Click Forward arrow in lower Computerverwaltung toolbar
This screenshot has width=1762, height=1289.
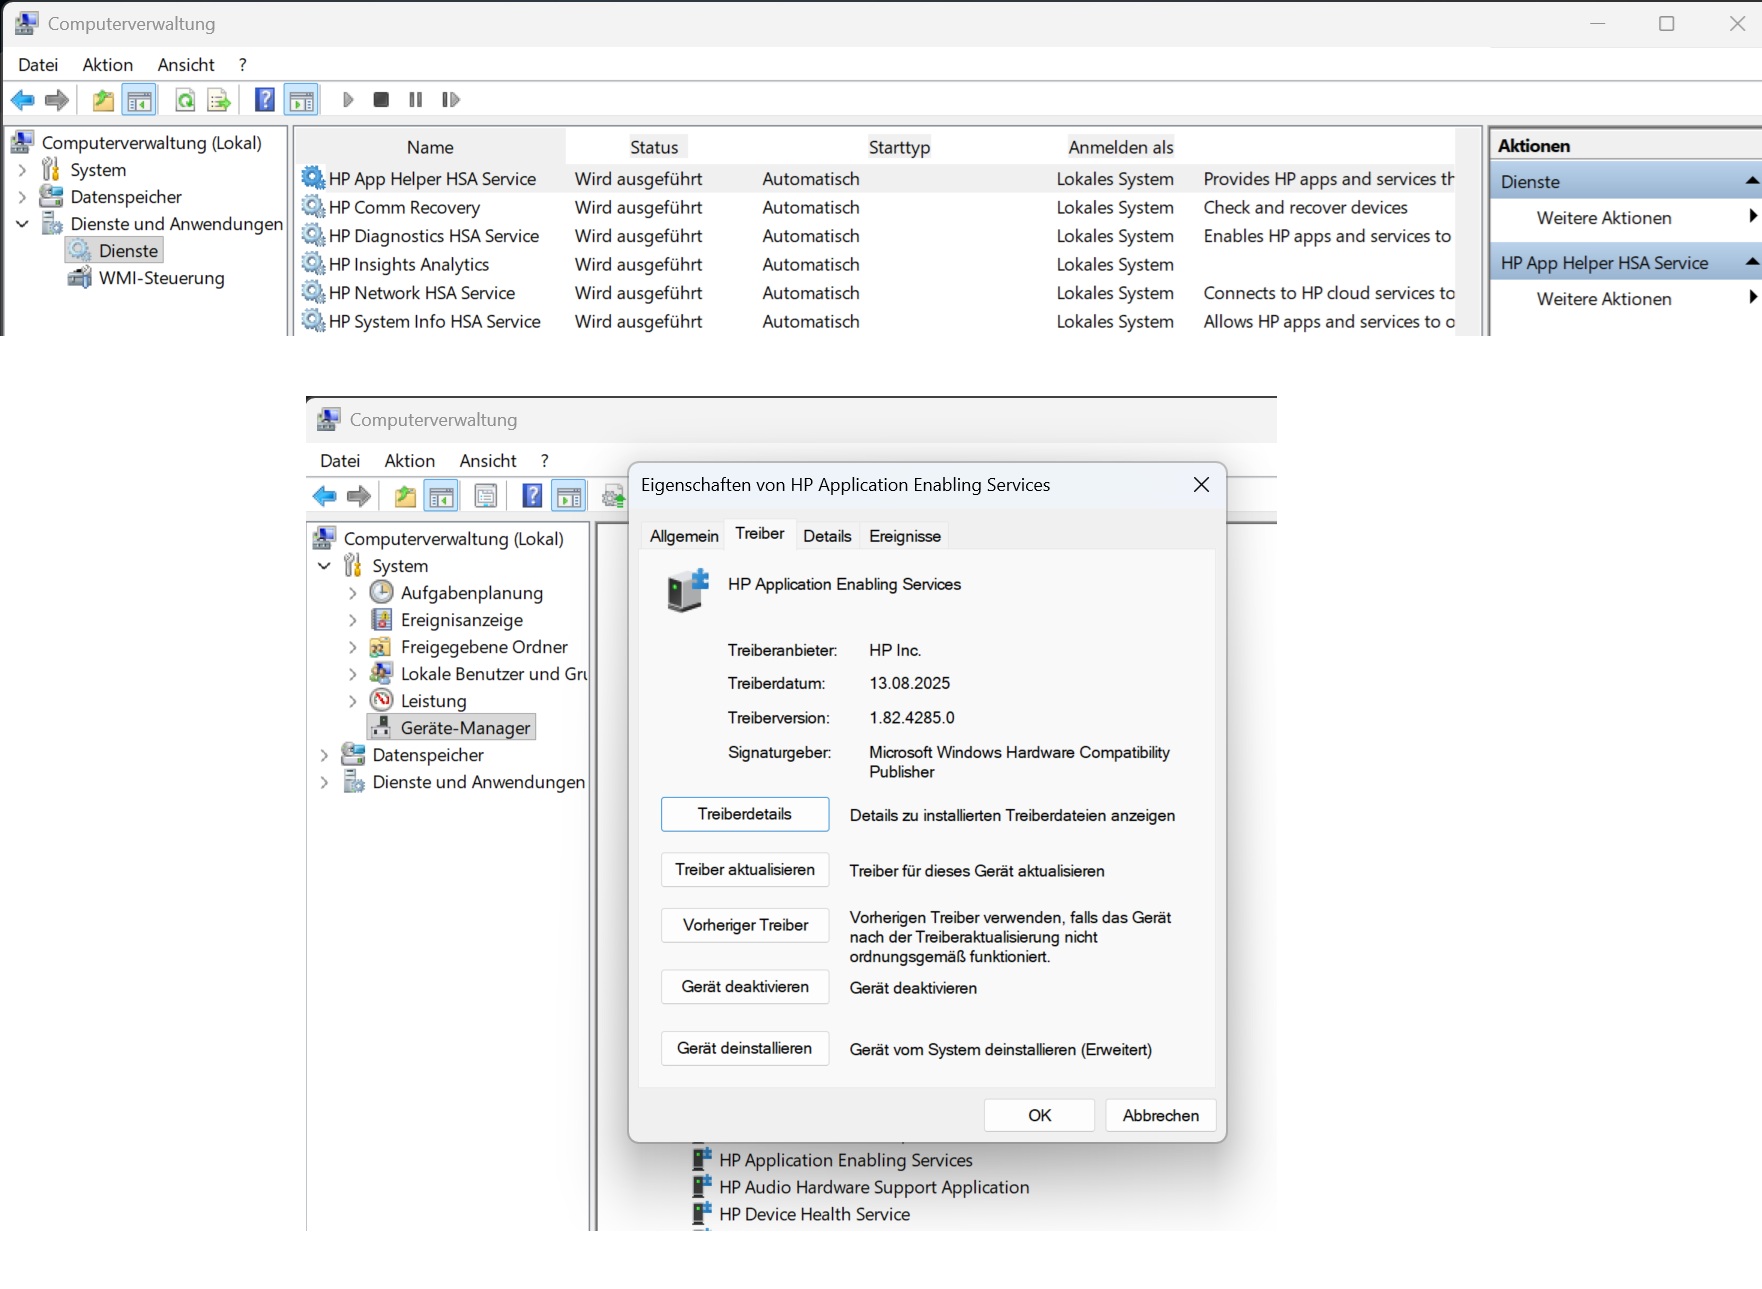pos(358,496)
